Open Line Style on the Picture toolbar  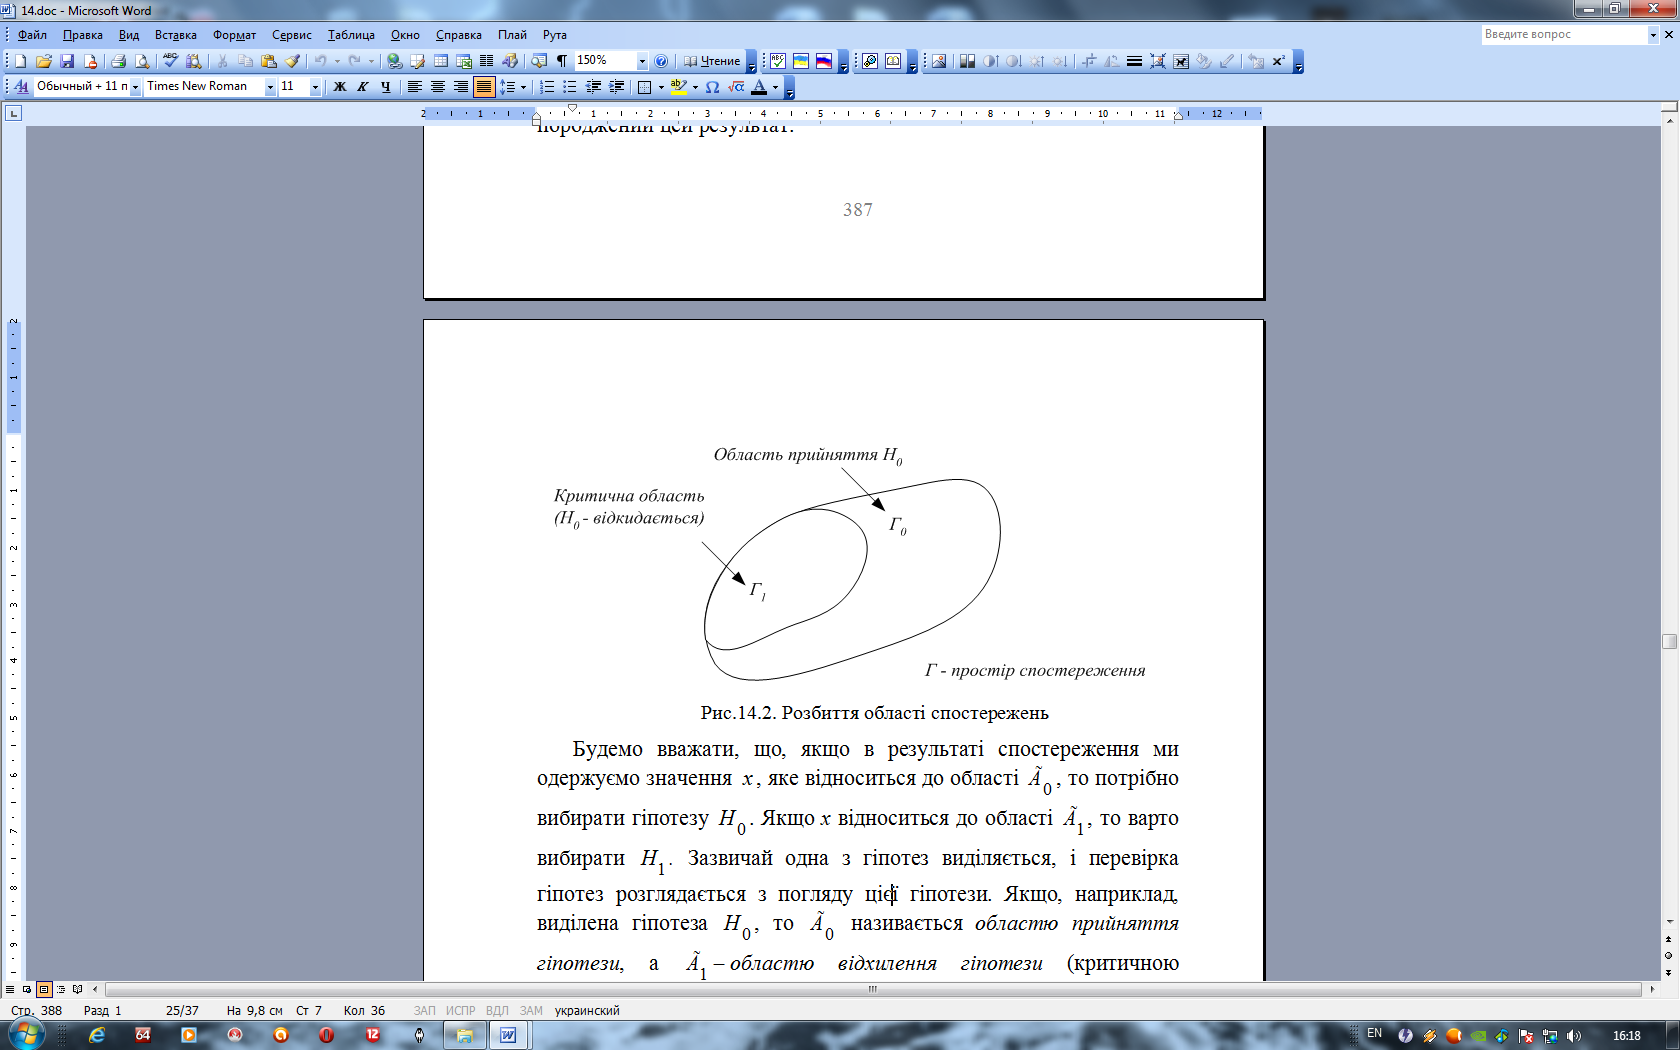pos(1134,61)
